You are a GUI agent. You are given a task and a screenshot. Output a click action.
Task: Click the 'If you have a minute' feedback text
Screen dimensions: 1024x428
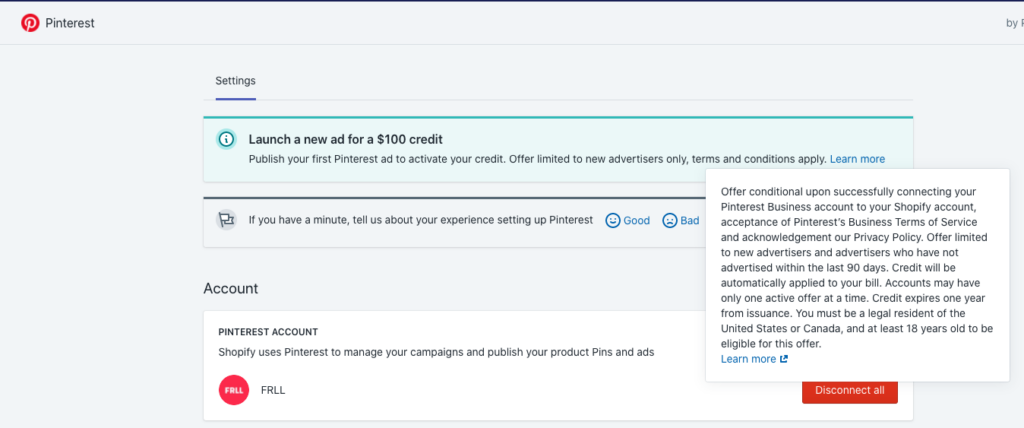click(x=421, y=220)
